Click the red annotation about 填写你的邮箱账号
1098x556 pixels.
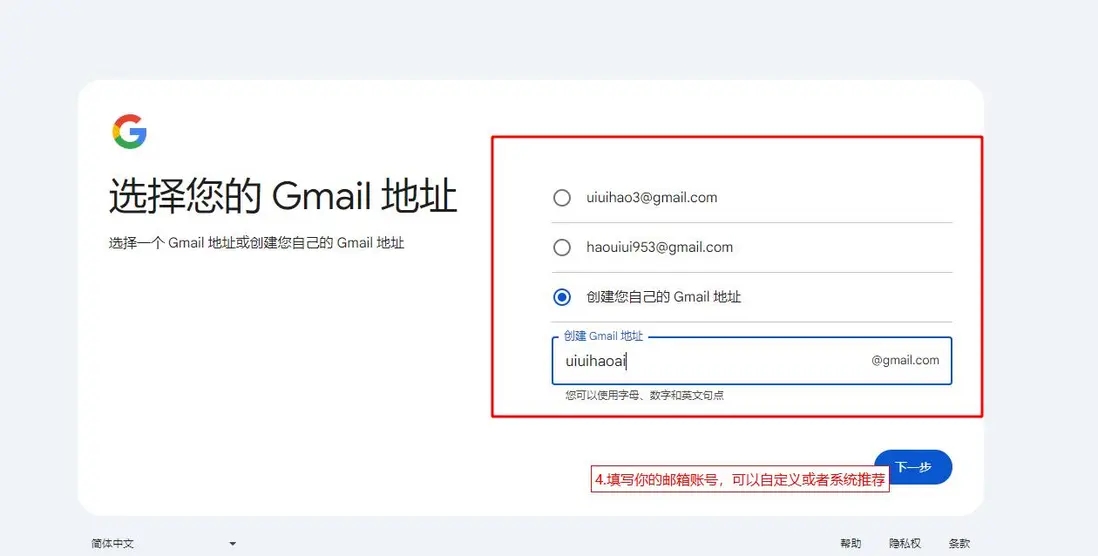pos(740,480)
